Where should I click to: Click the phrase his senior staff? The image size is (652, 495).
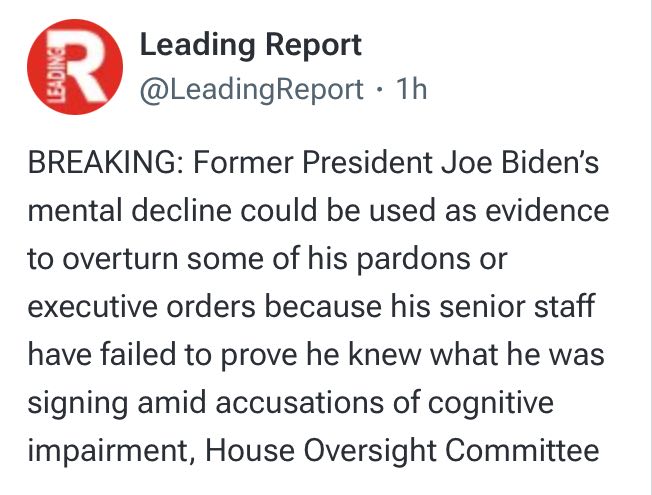[x=493, y=306]
